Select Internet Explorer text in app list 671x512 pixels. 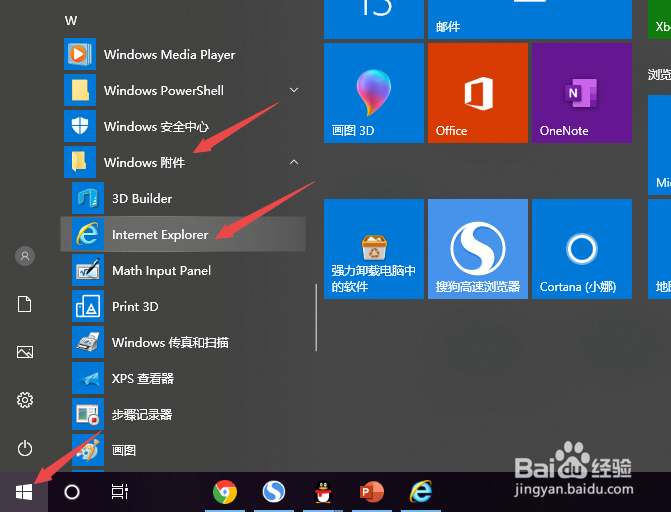(x=160, y=235)
